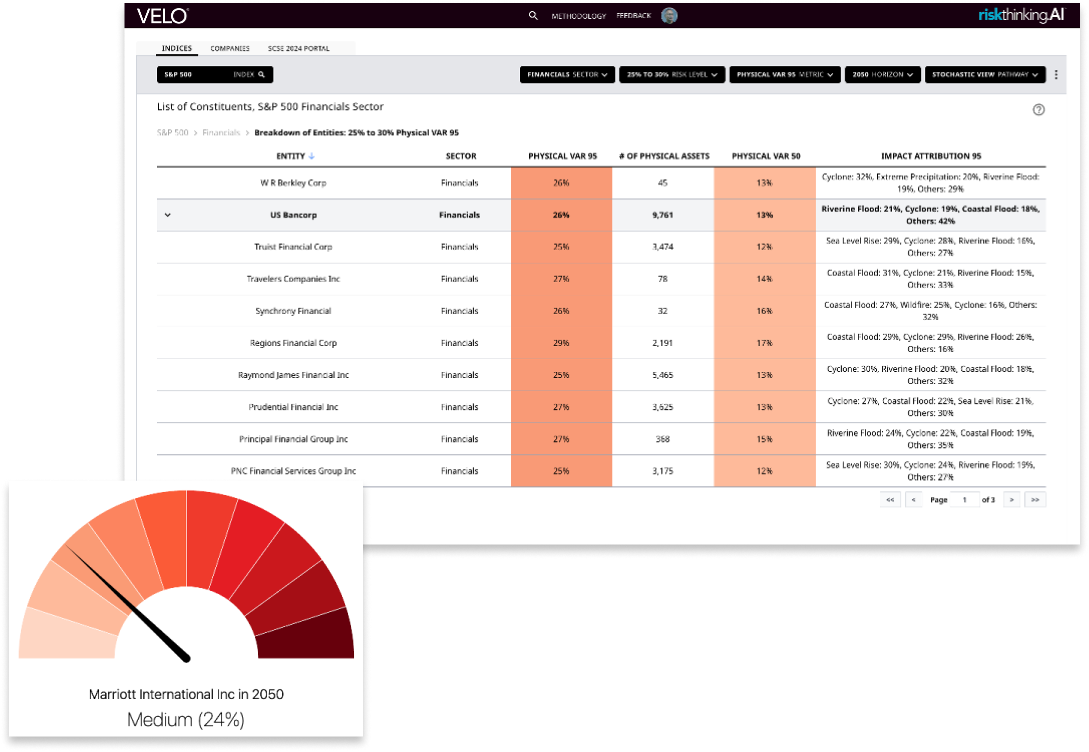
Task: Click the help question mark icon
Action: (1038, 110)
